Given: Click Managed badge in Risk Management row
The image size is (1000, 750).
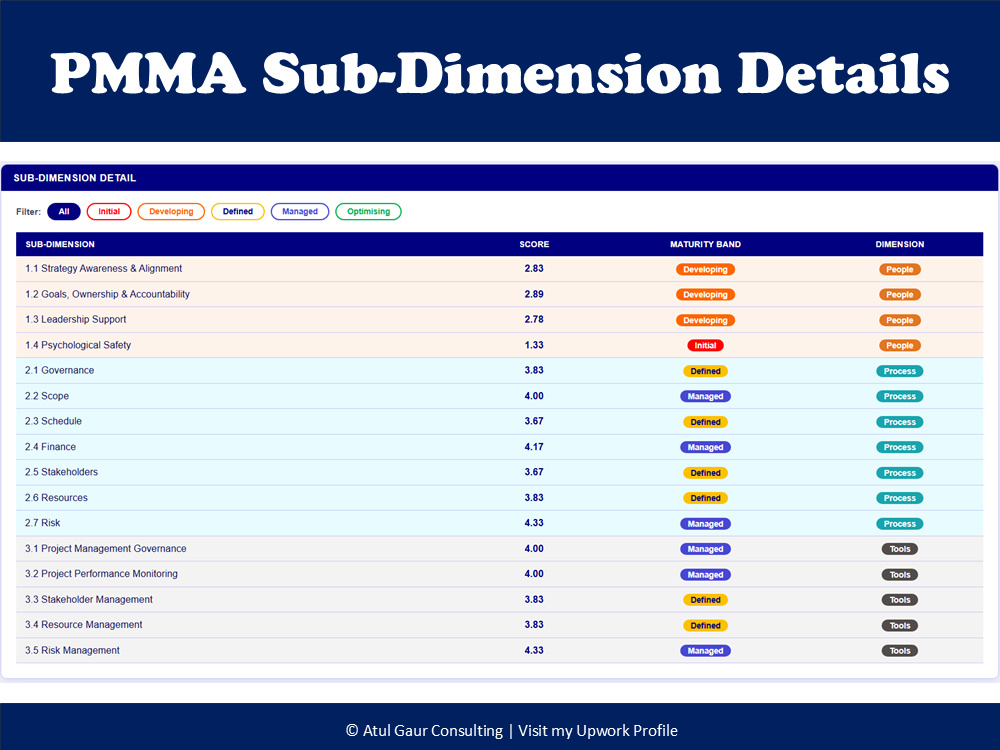Looking at the screenshot, I should 705,651.
